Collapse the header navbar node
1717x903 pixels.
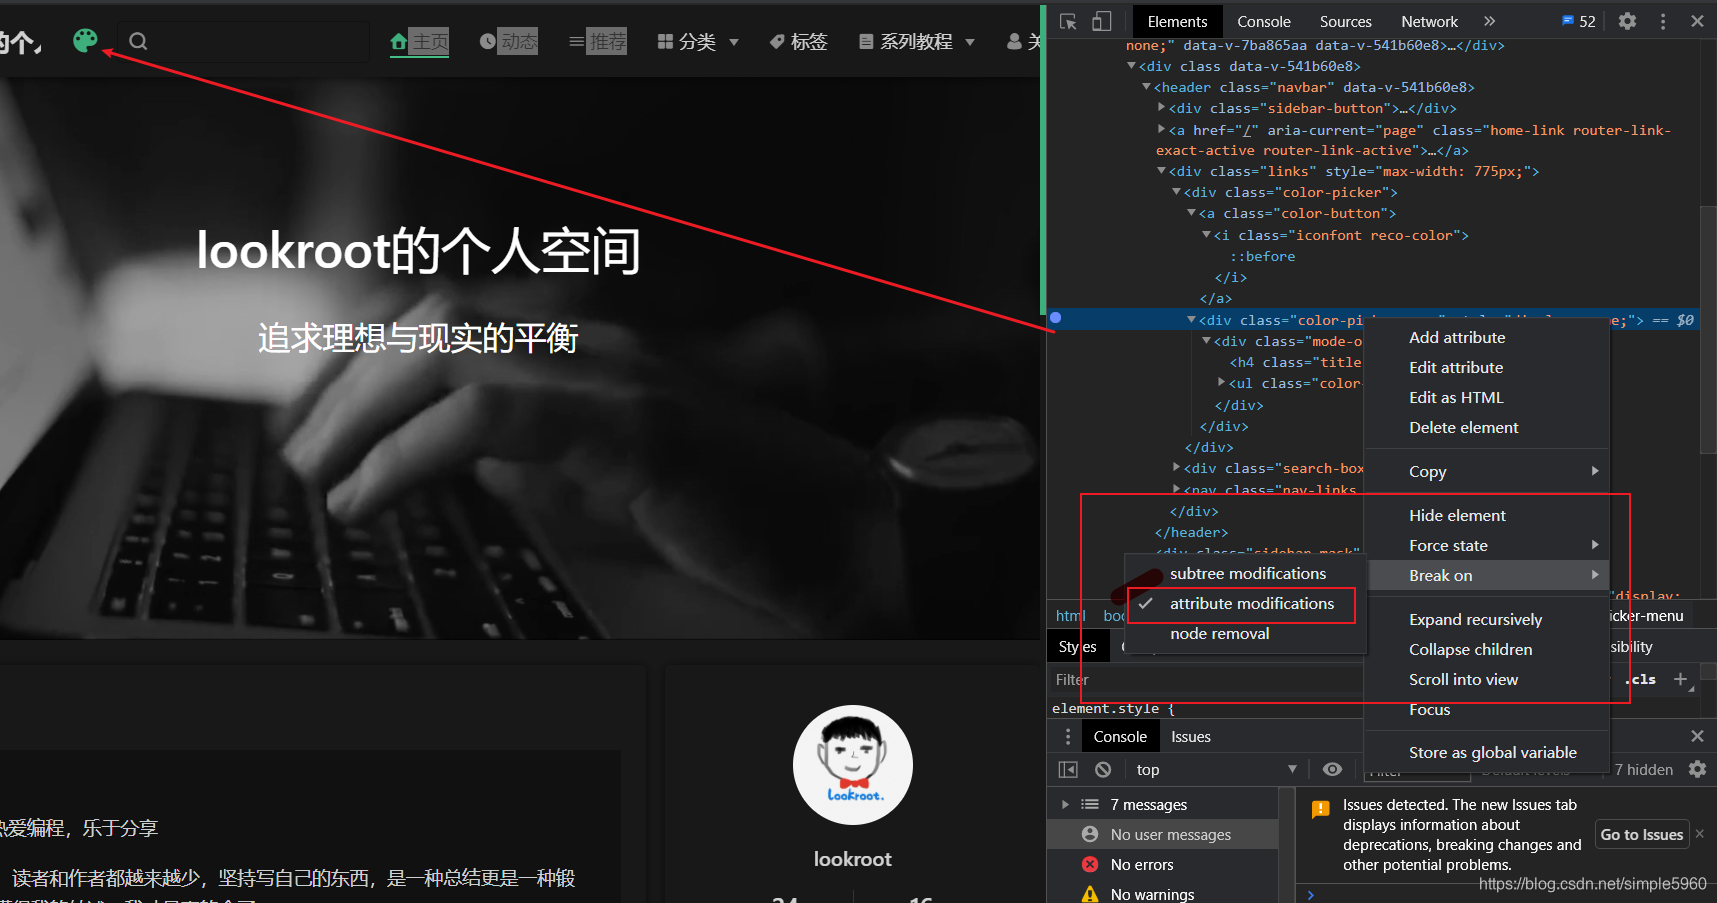coord(1147,87)
